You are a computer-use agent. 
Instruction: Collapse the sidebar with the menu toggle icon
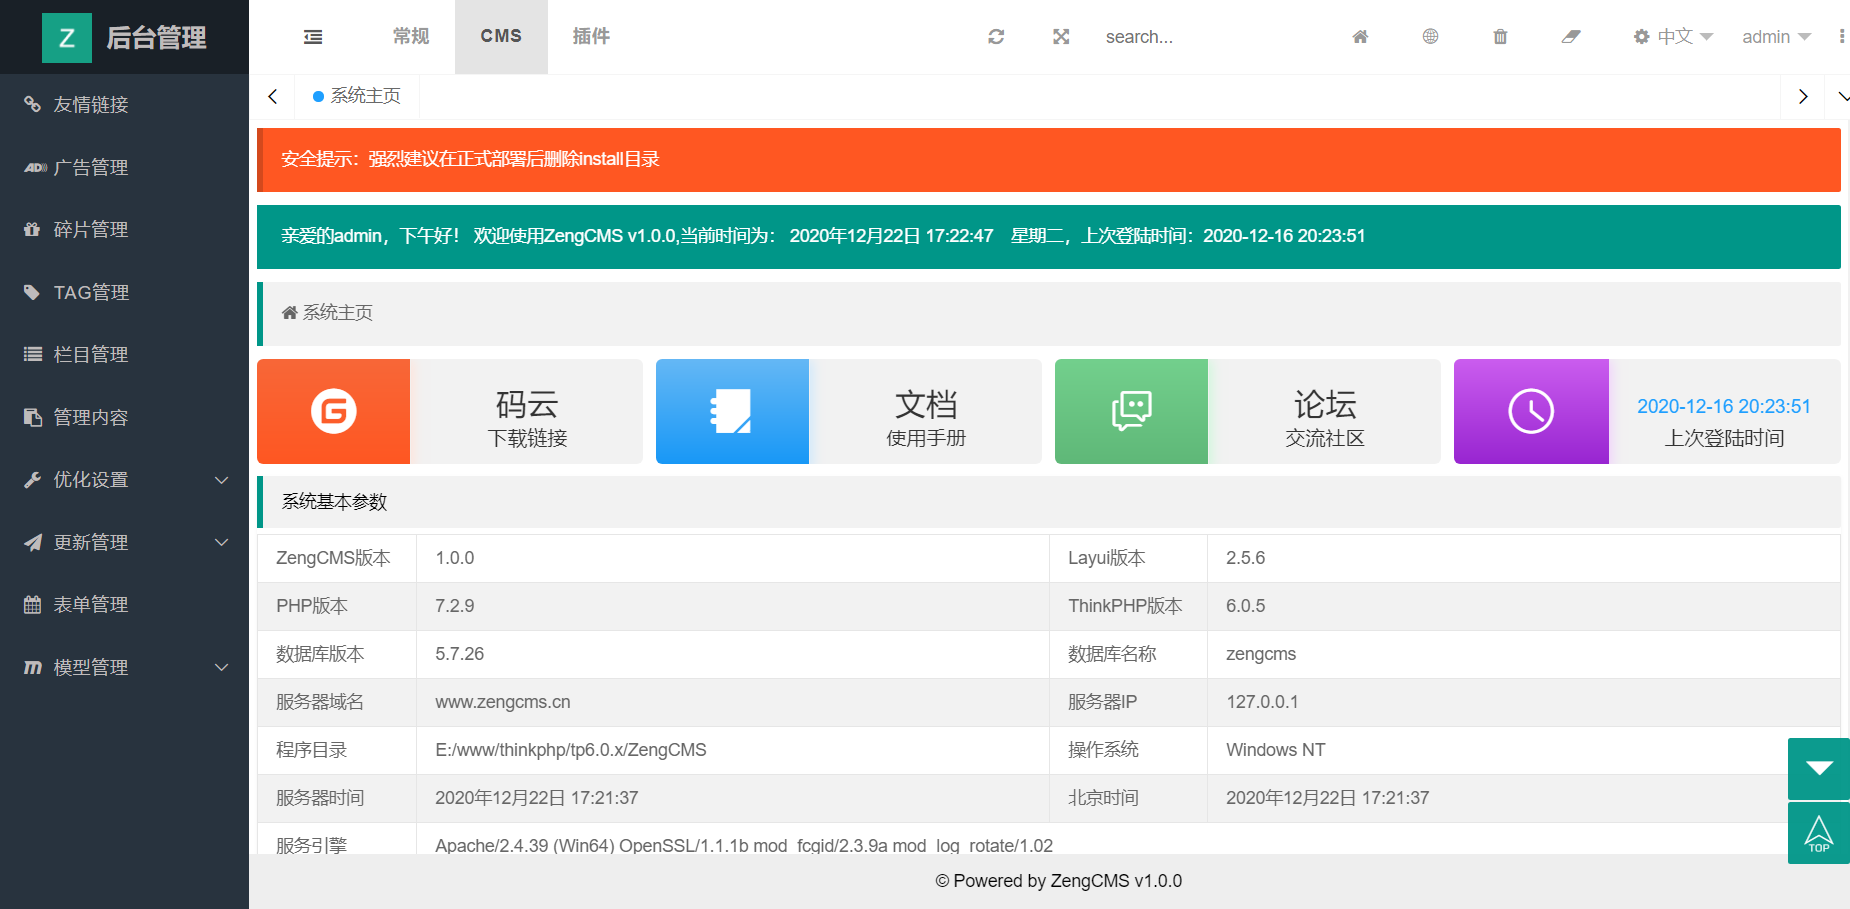tap(313, 37)
